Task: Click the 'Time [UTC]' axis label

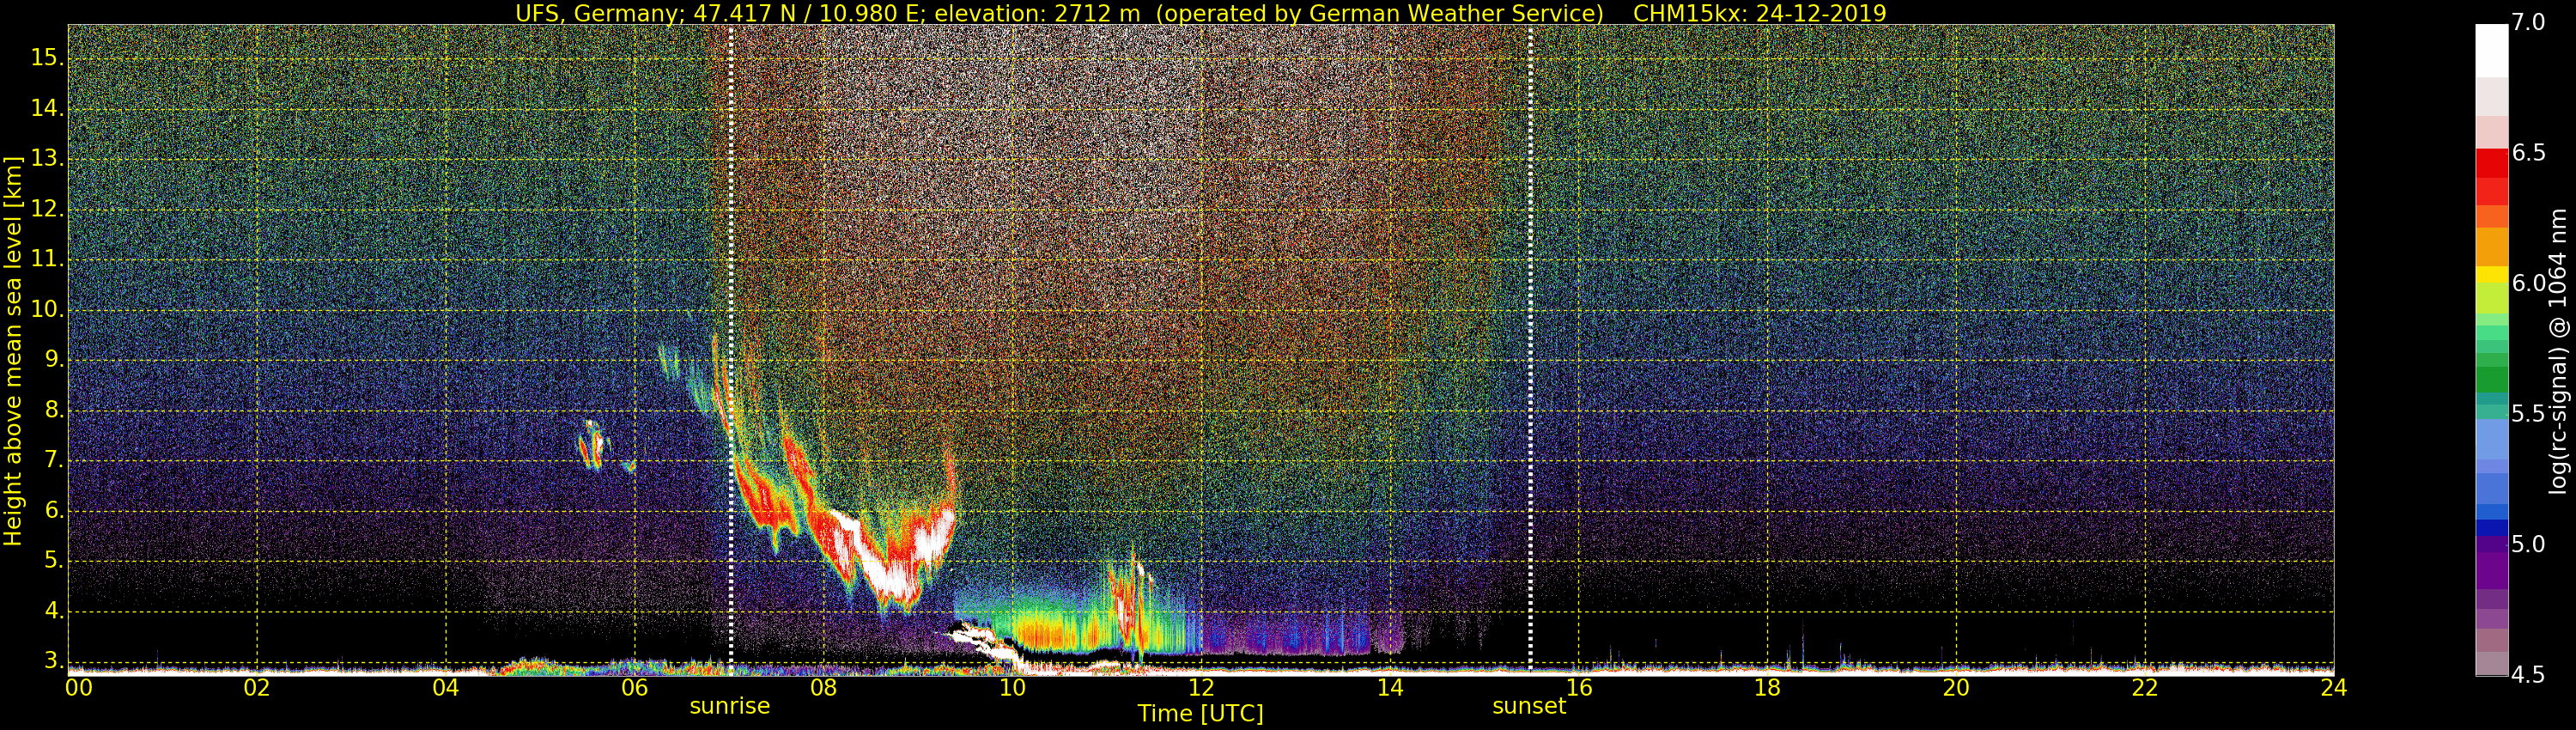Action: [1200, 714]
